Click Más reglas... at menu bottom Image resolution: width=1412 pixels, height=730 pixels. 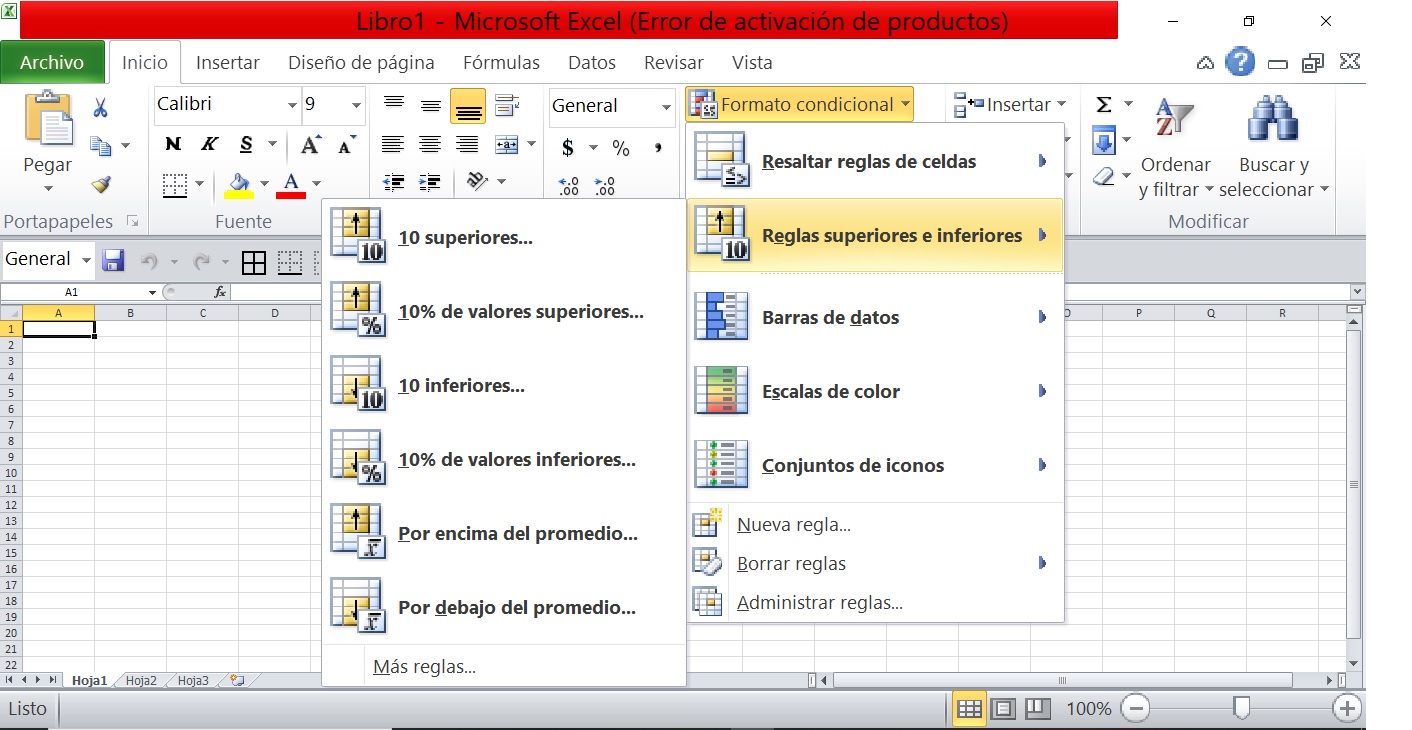coord(504,666)
